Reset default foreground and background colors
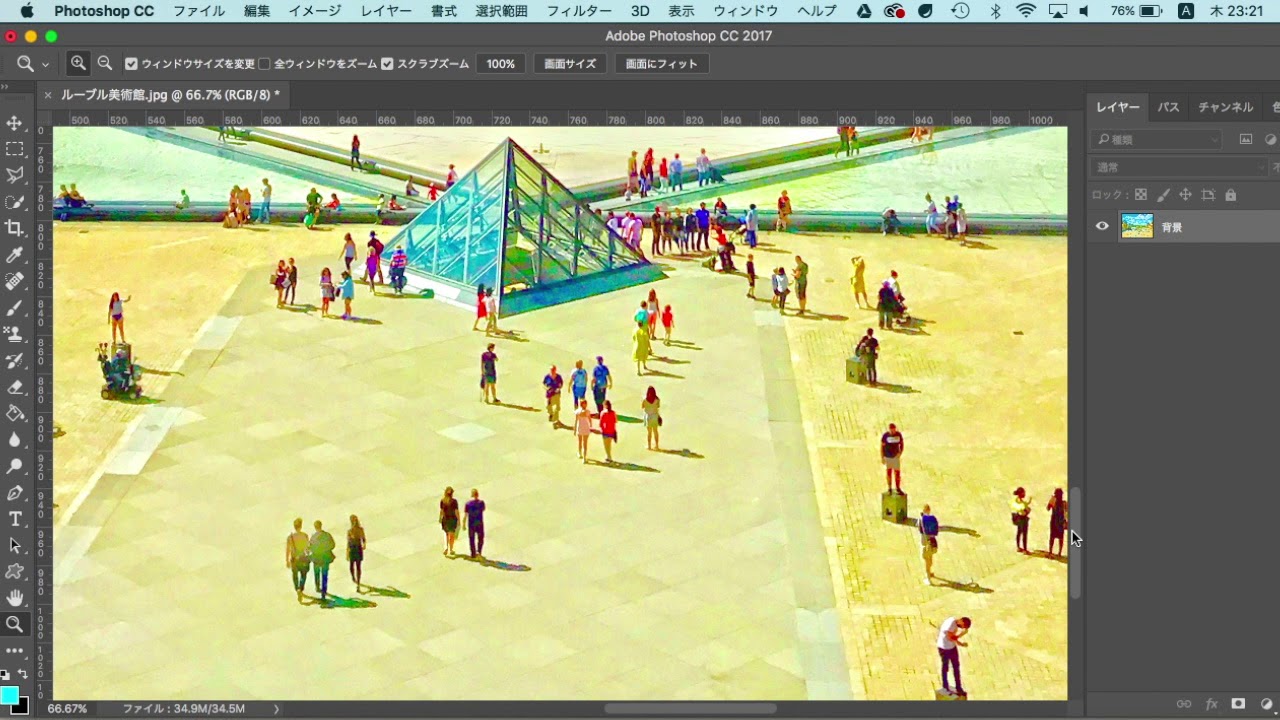 [x=4, y=675]
